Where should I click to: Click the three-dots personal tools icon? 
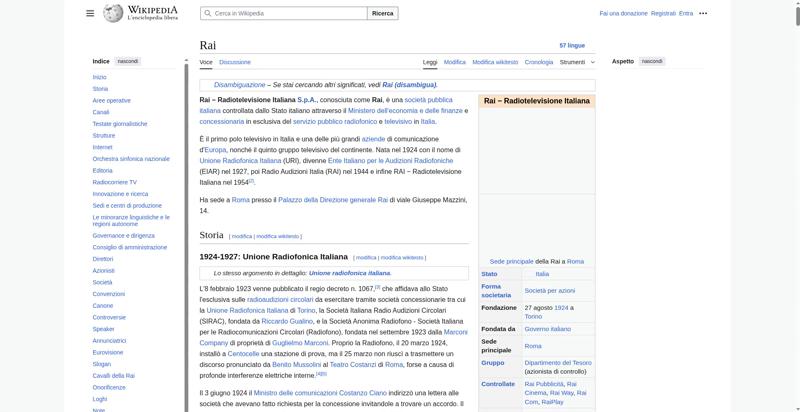703,14
